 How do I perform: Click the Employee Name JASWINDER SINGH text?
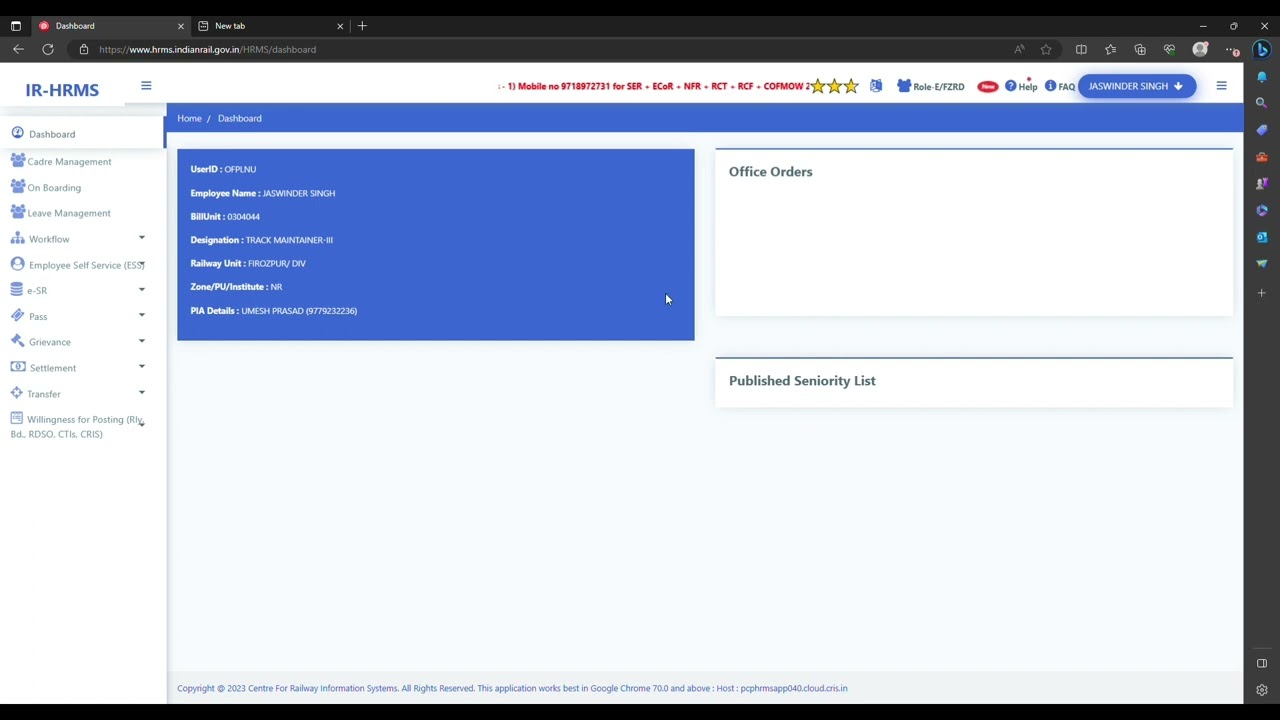263,193
